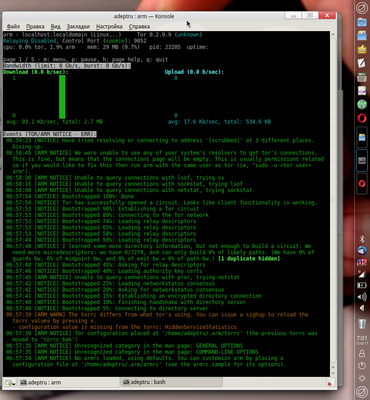
Task: Close the current Konsole tab with red X
Action: click(330, 383)
